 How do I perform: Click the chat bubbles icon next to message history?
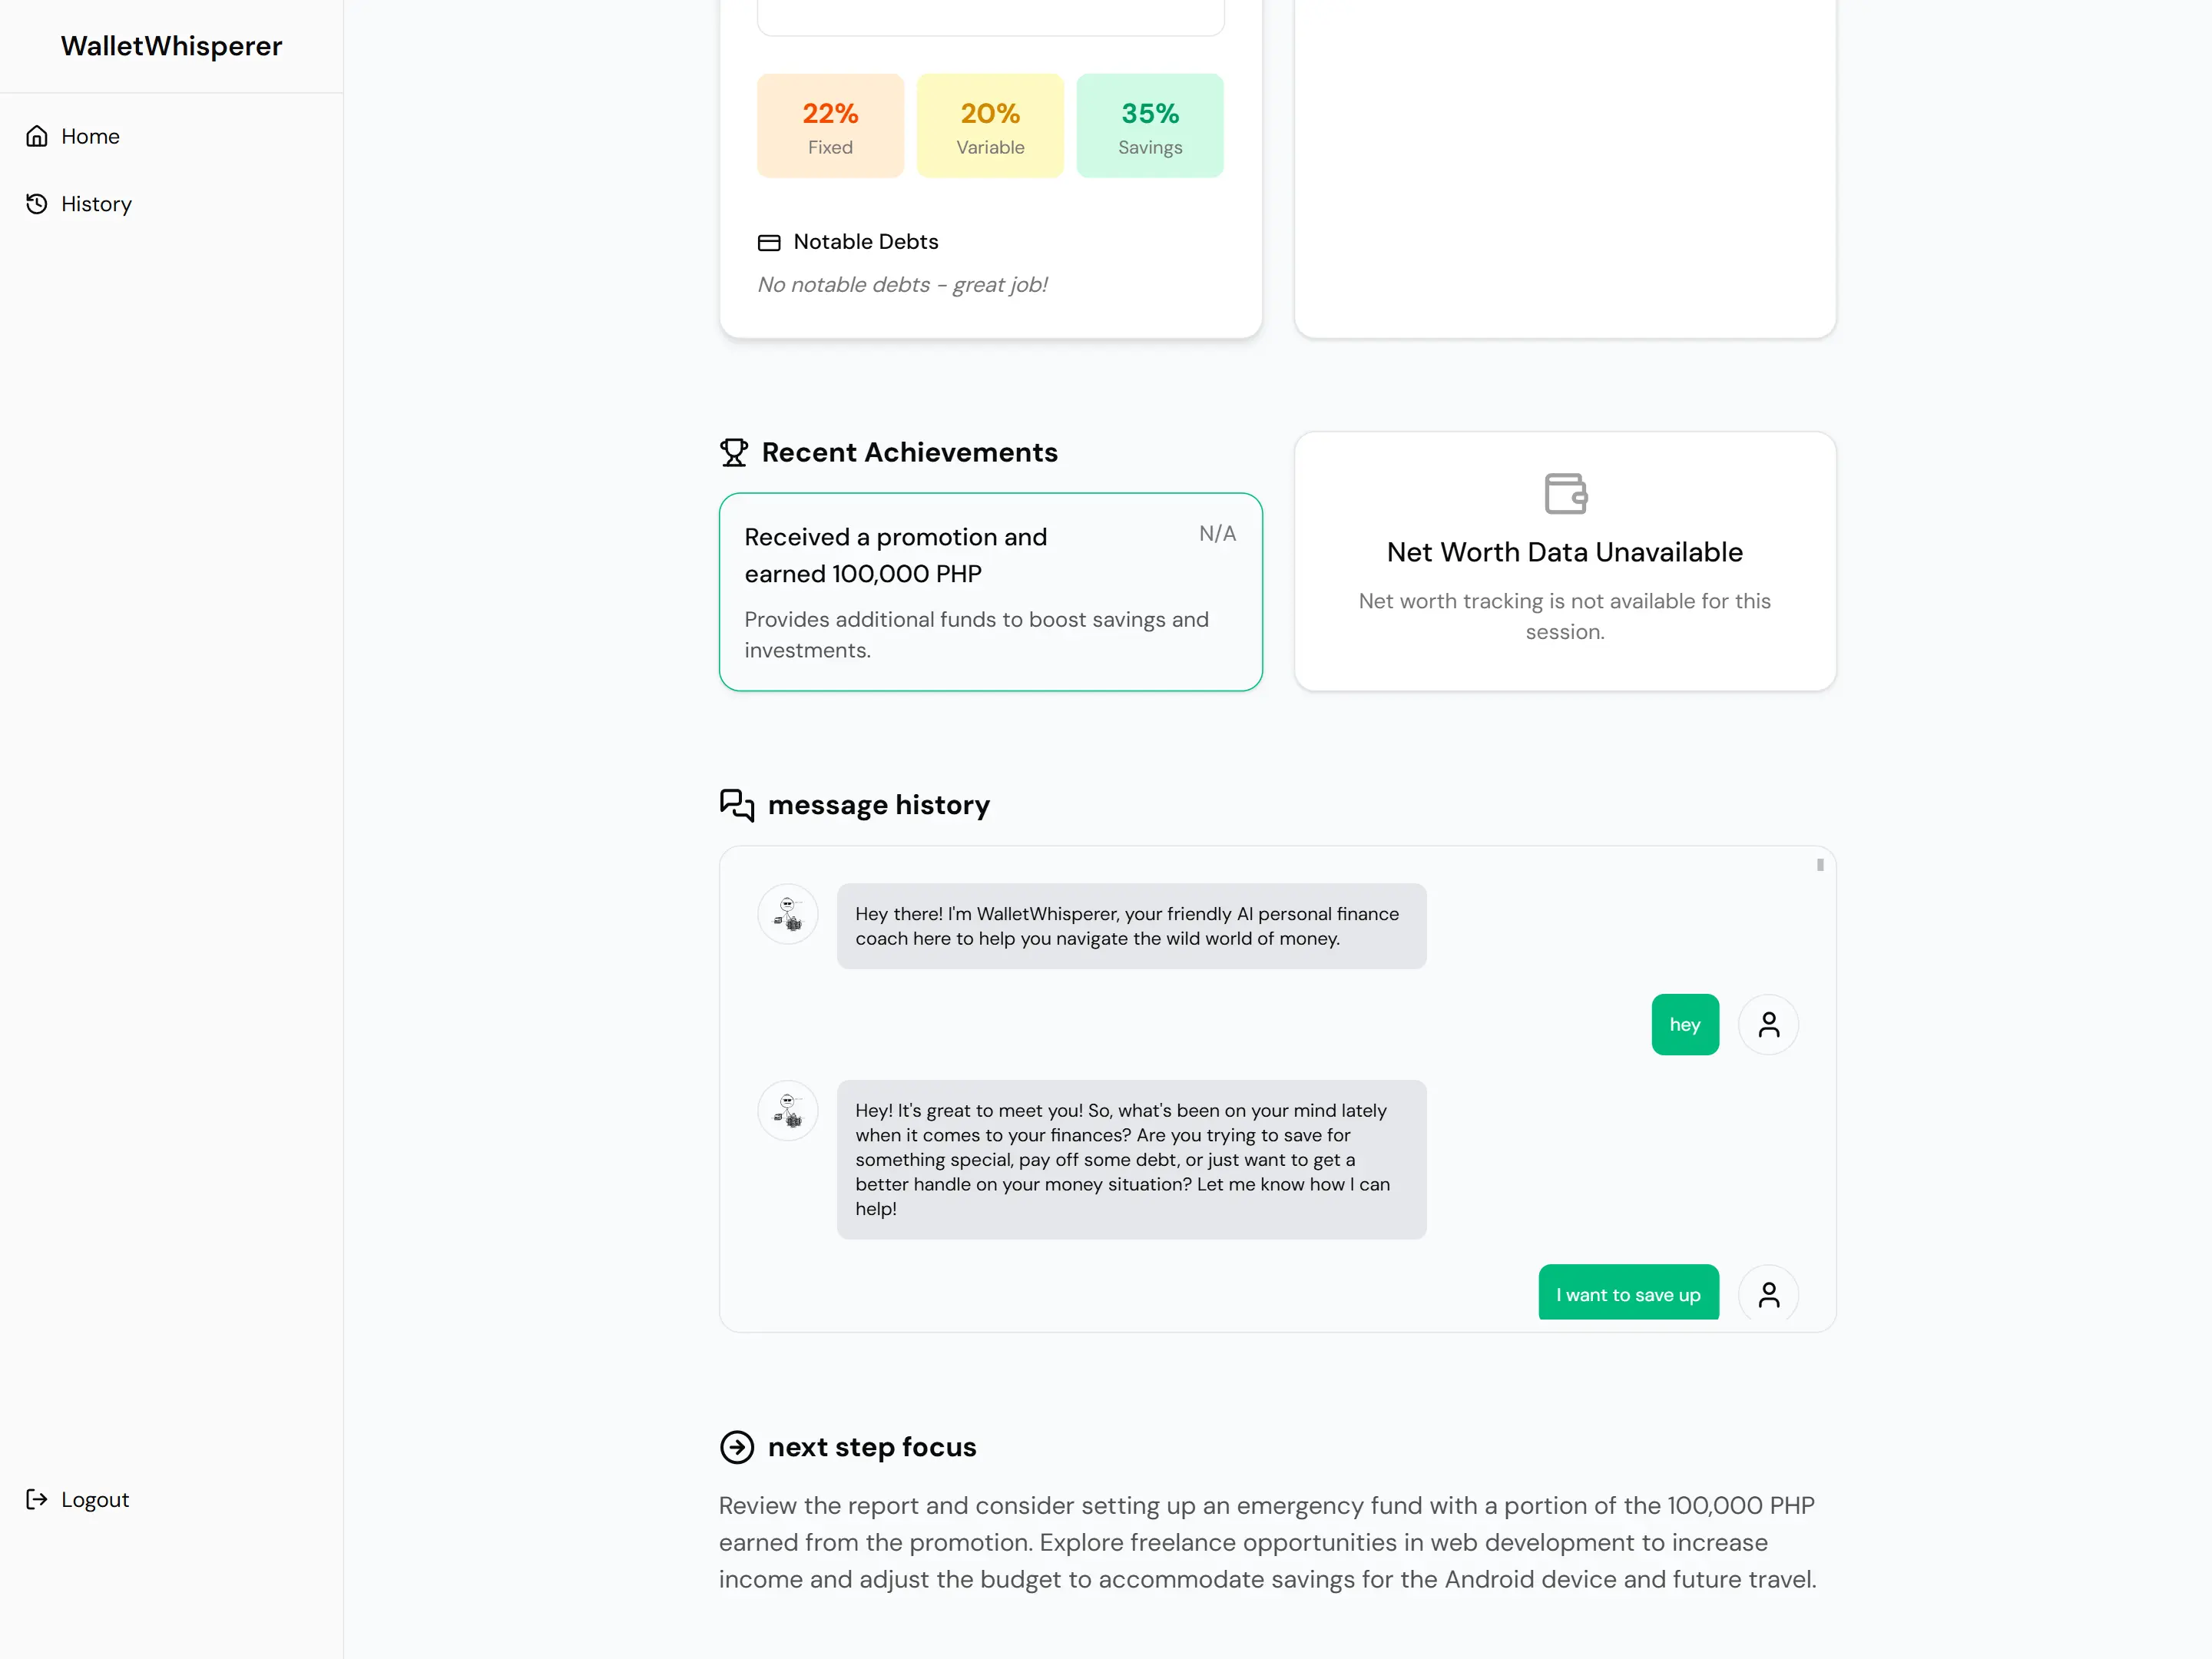(x=737, y=806)
